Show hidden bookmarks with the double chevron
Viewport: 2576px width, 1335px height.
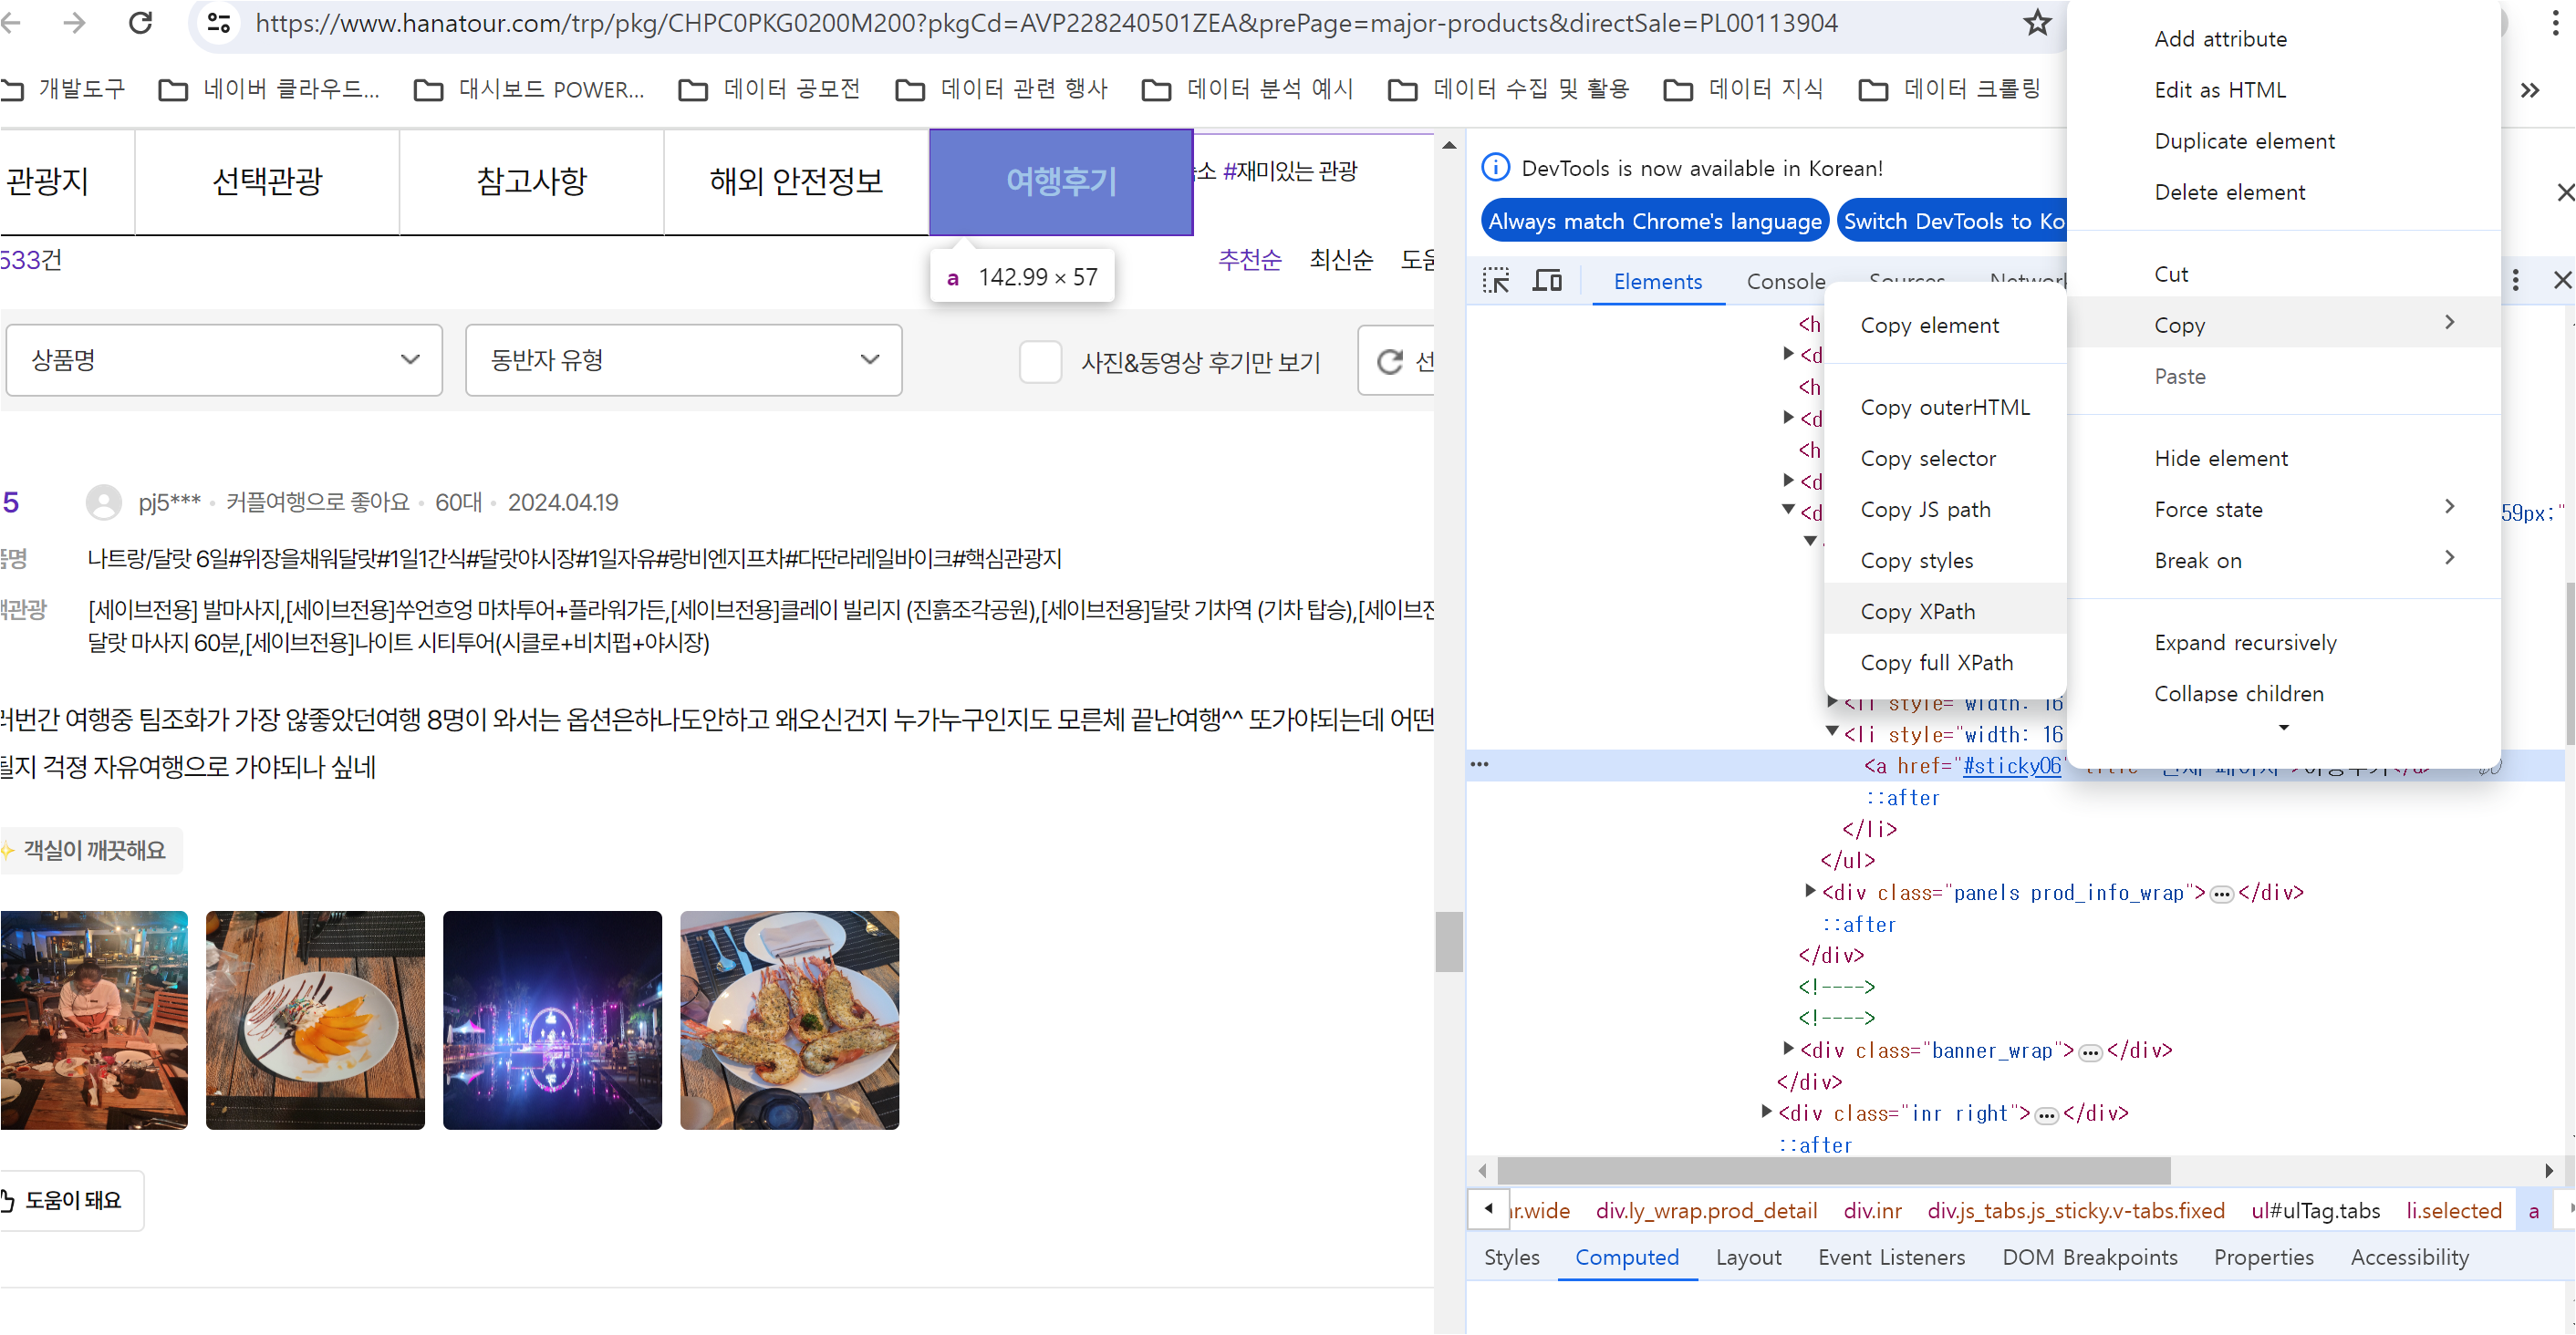(x=2529, y=90)
